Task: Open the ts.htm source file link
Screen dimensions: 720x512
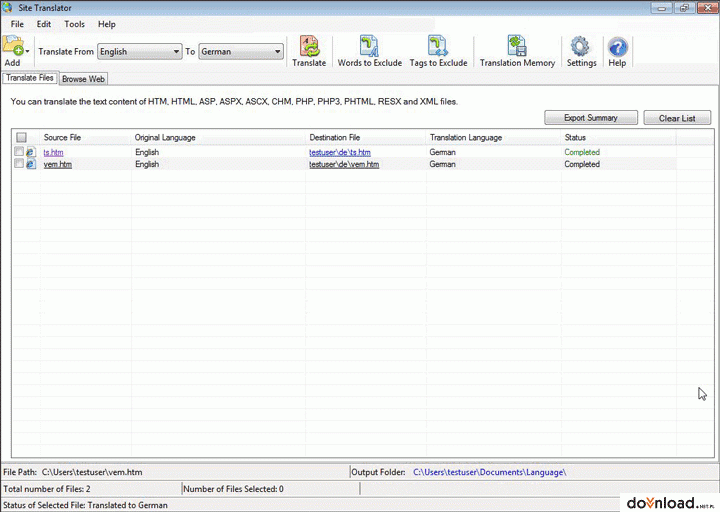Action: point(53,152)
